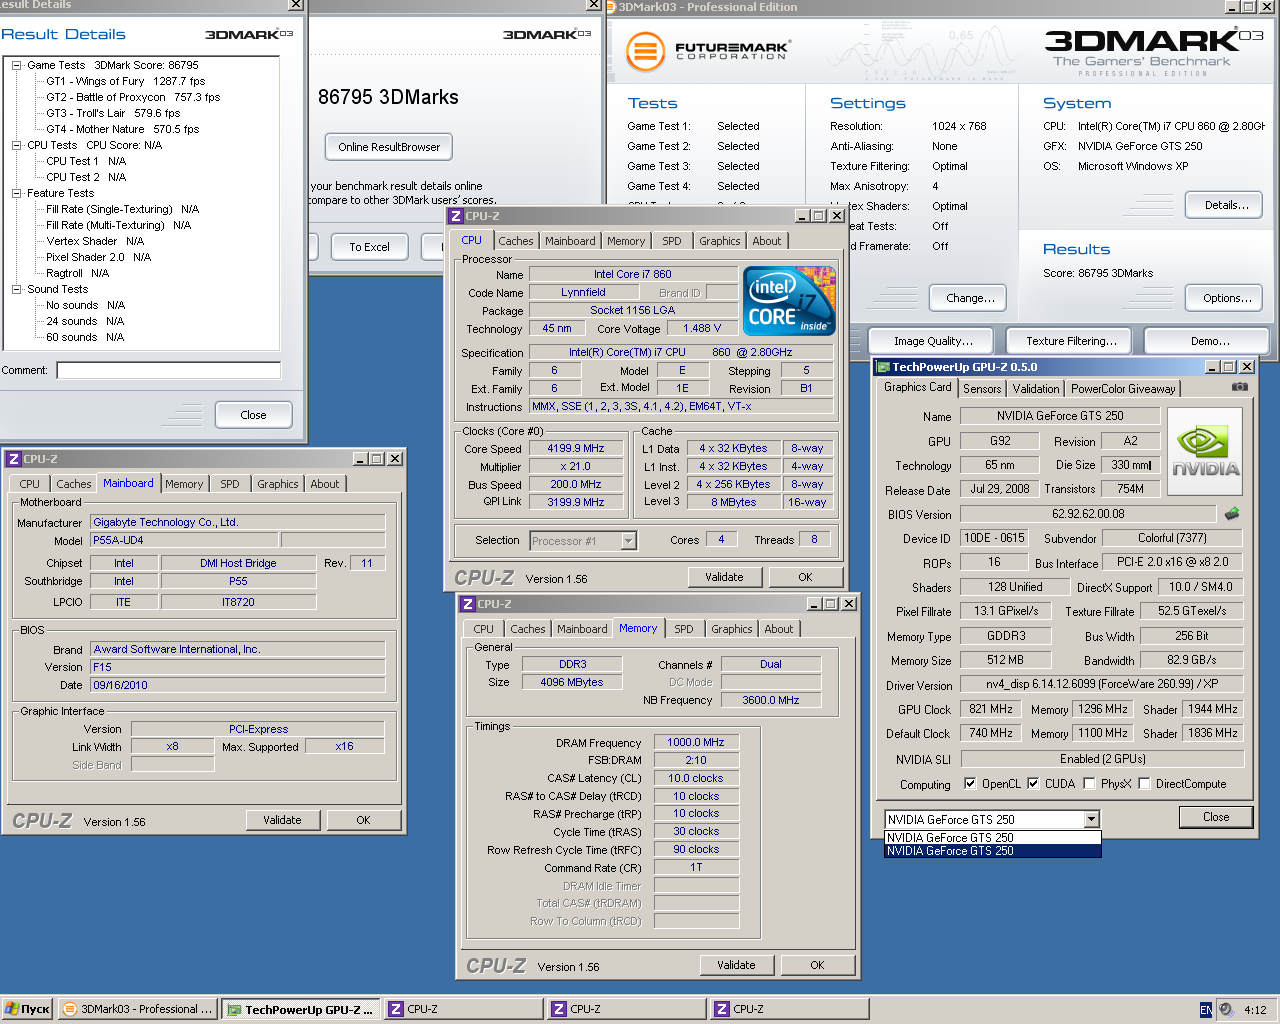Image resolution: width=1280 pixels, height=1024 pixels.
Task: Open Memory tab in Mainboard CPU-Z window
Action: point(184,484)
